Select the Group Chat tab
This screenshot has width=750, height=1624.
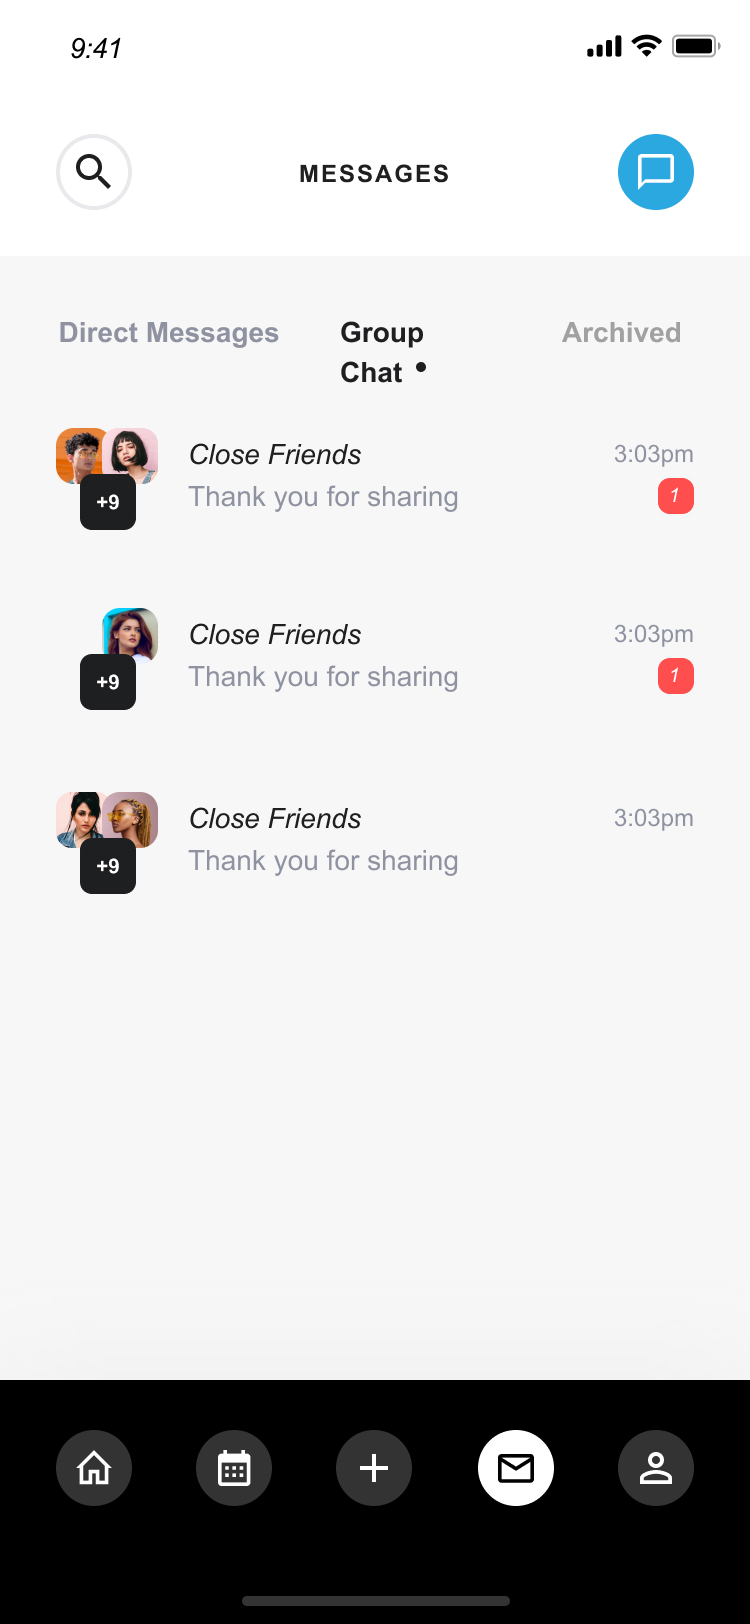click(x=381, y=352)
